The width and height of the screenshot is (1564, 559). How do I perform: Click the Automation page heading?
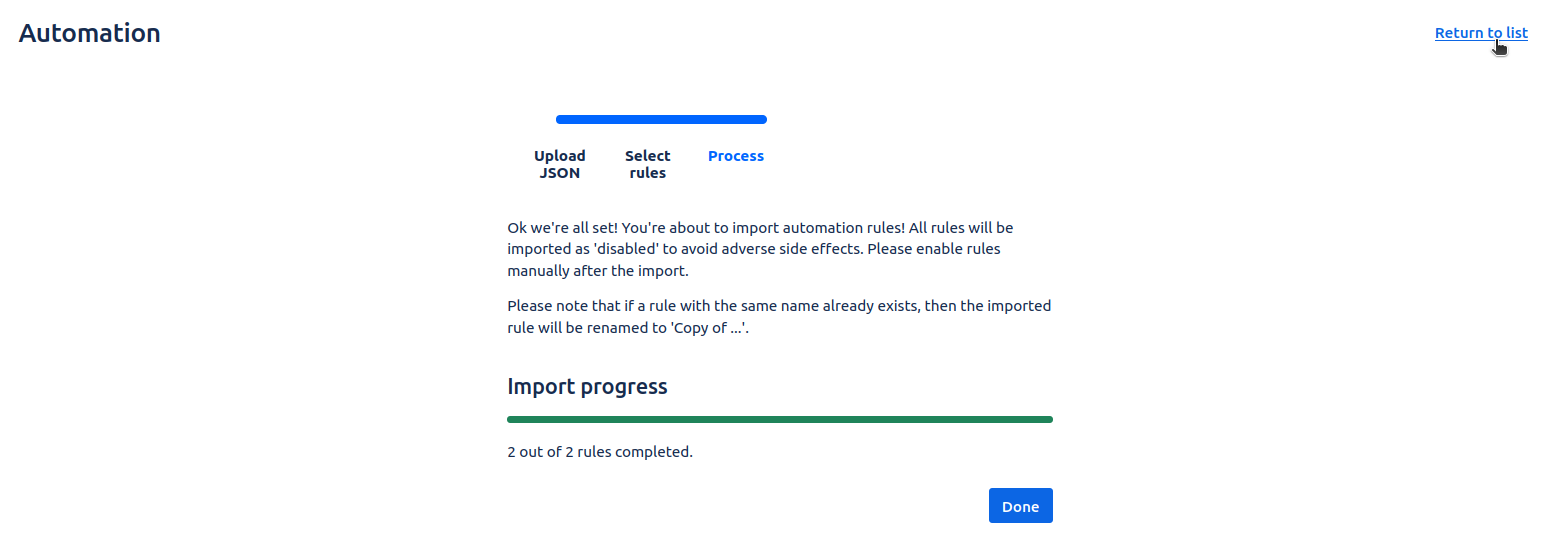pyautogui.click(x=89, y=33)
